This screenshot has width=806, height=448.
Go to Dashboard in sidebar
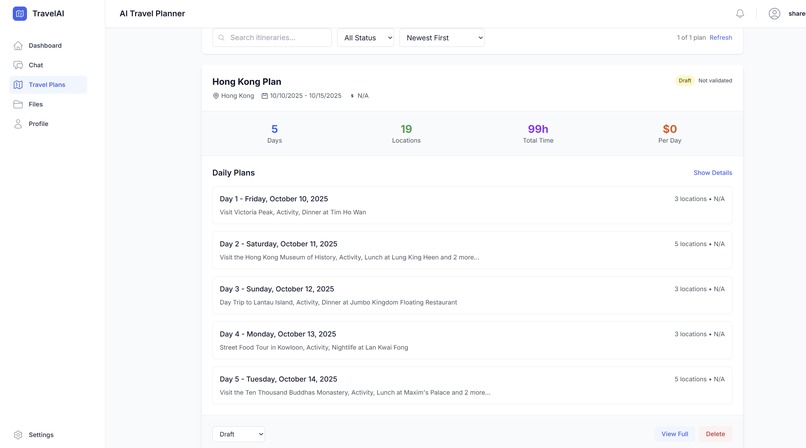[x=48, y=46]
